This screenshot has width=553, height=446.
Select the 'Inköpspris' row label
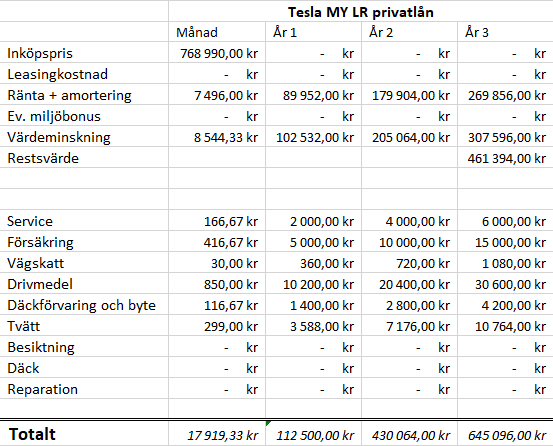point(84,53)
